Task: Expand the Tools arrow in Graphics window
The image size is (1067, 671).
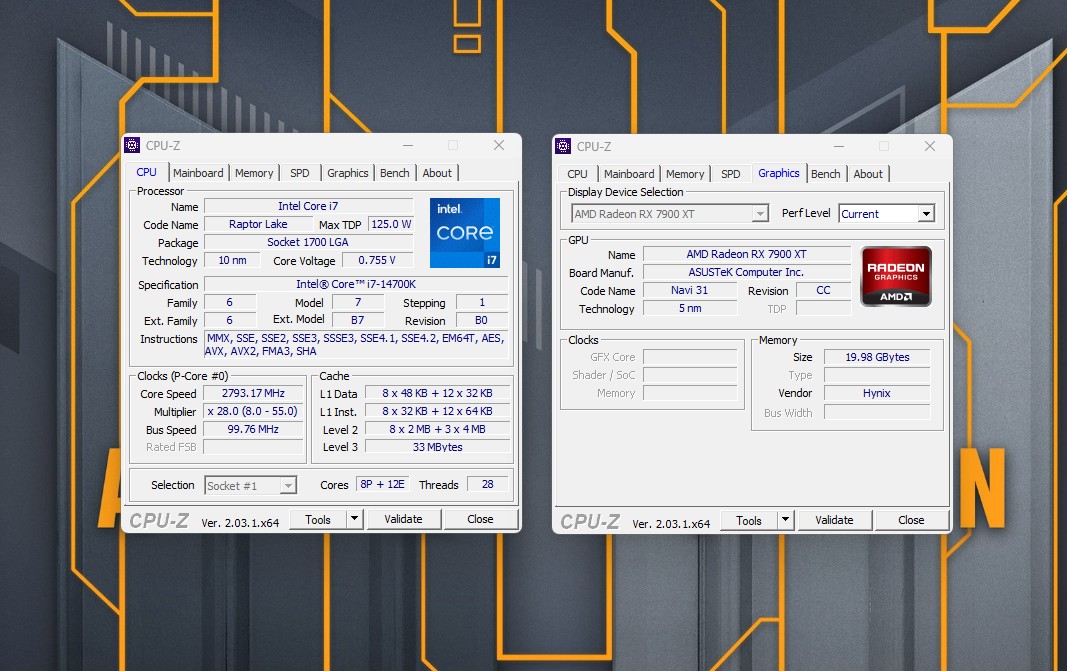Action: [x=785, y=520]
